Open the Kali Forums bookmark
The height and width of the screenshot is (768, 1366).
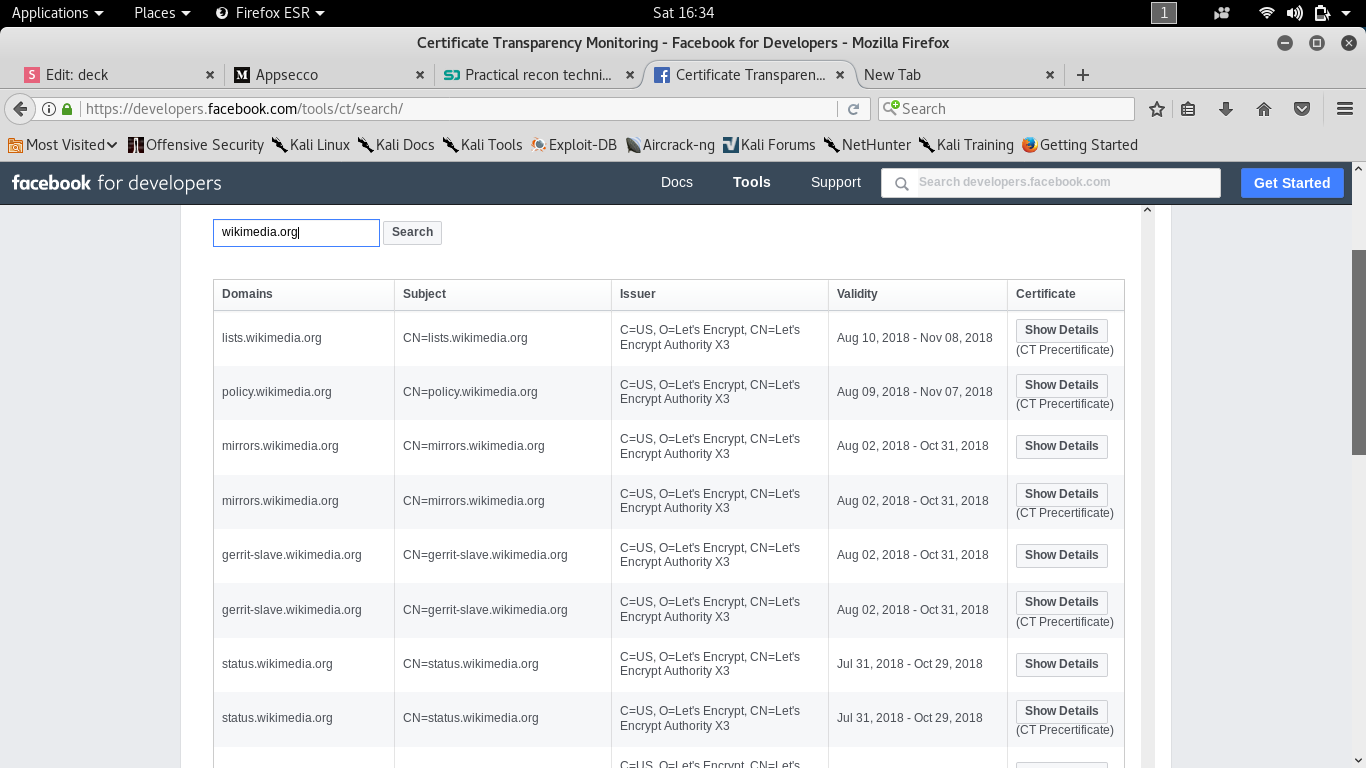pyautogui.click(x=769, y=145)
